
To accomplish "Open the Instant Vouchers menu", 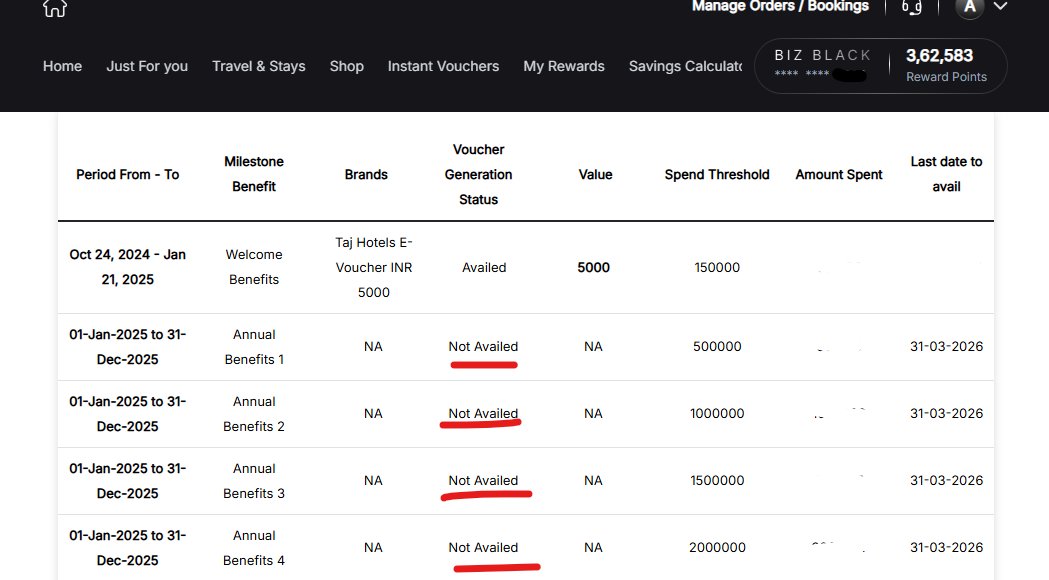I will [444, 66].
